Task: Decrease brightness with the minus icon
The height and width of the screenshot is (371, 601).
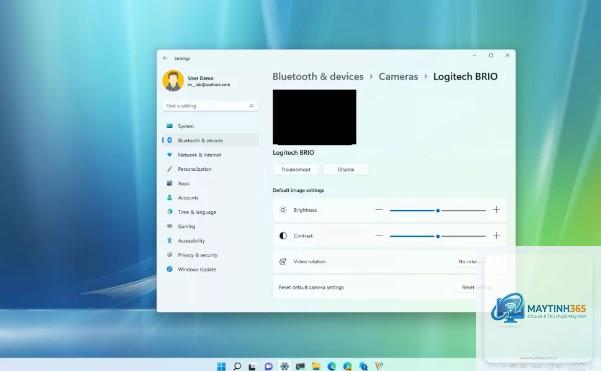Action: pyautogui.click(x=379, y=210)
